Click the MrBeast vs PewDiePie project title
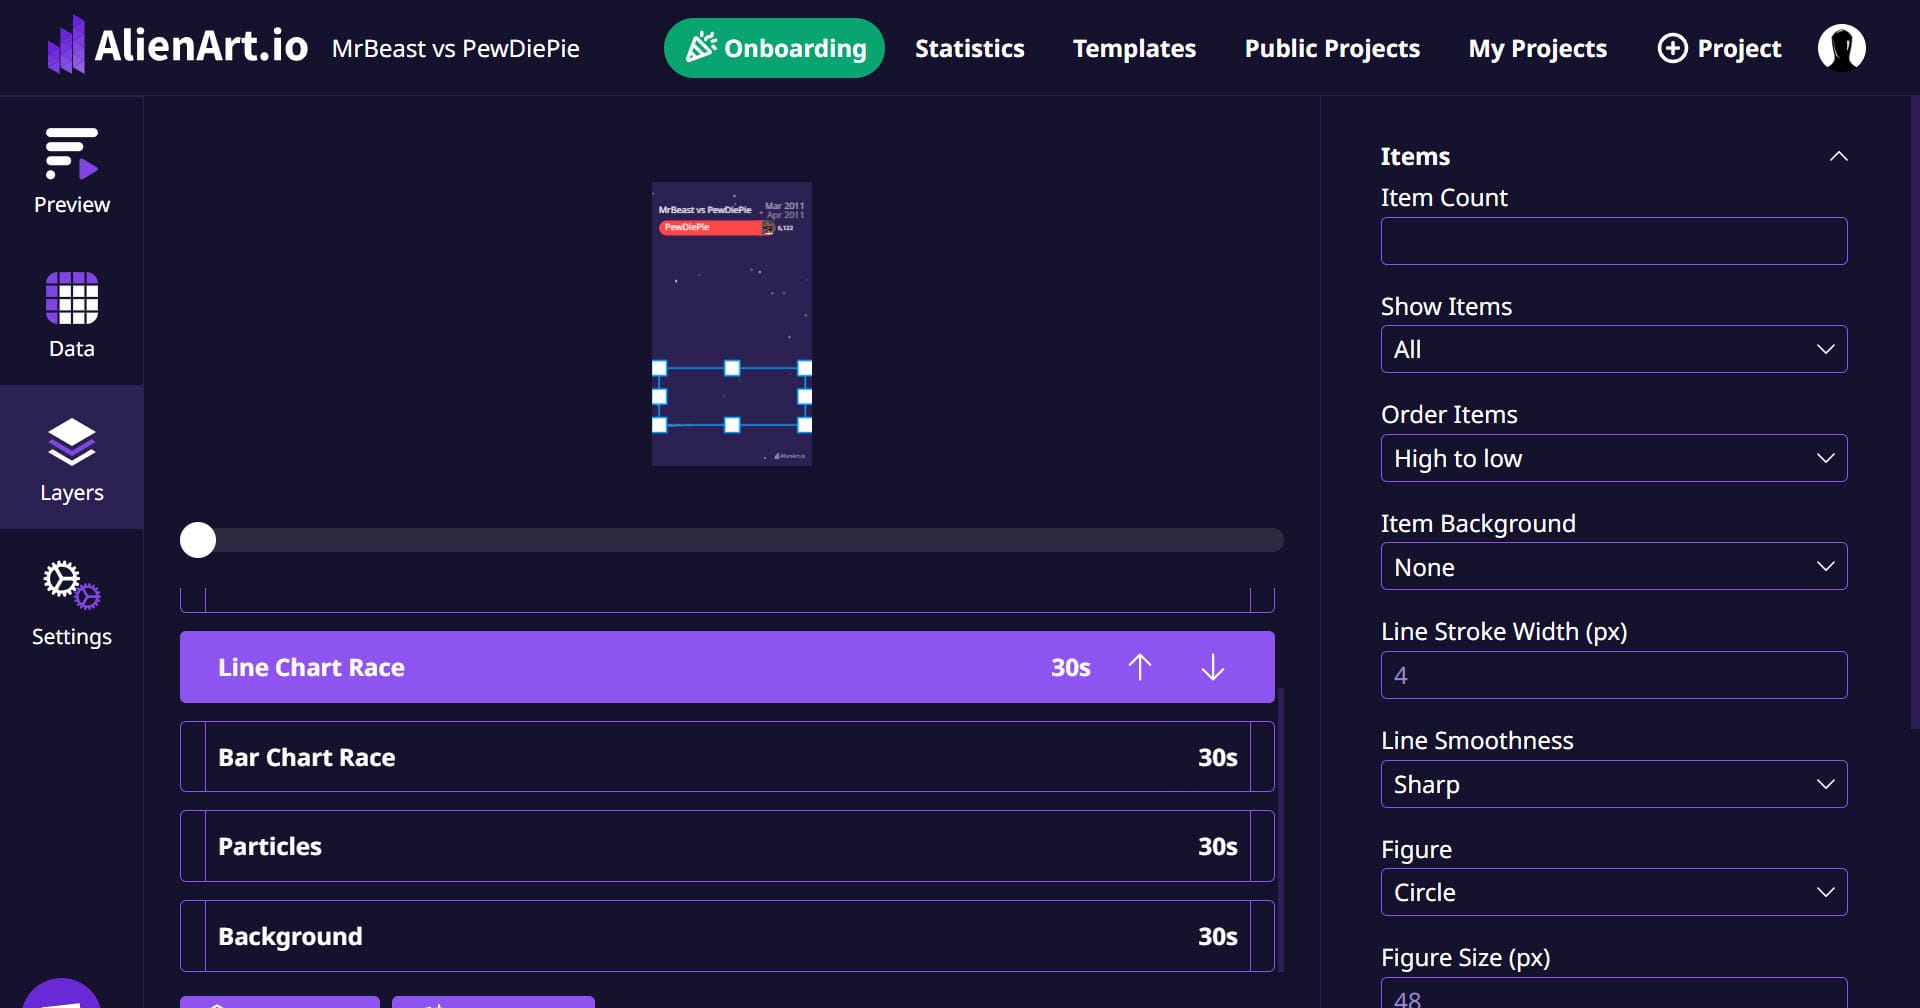Screen dimensions: 1920x1008 (456, 48)
